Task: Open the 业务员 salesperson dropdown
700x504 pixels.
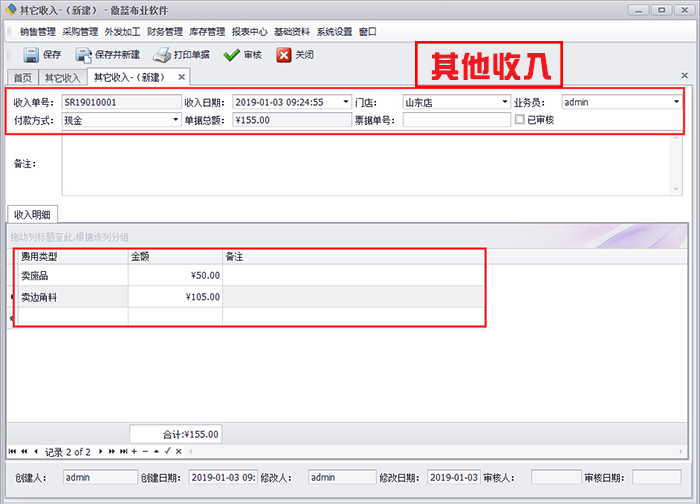Action: 676,102
